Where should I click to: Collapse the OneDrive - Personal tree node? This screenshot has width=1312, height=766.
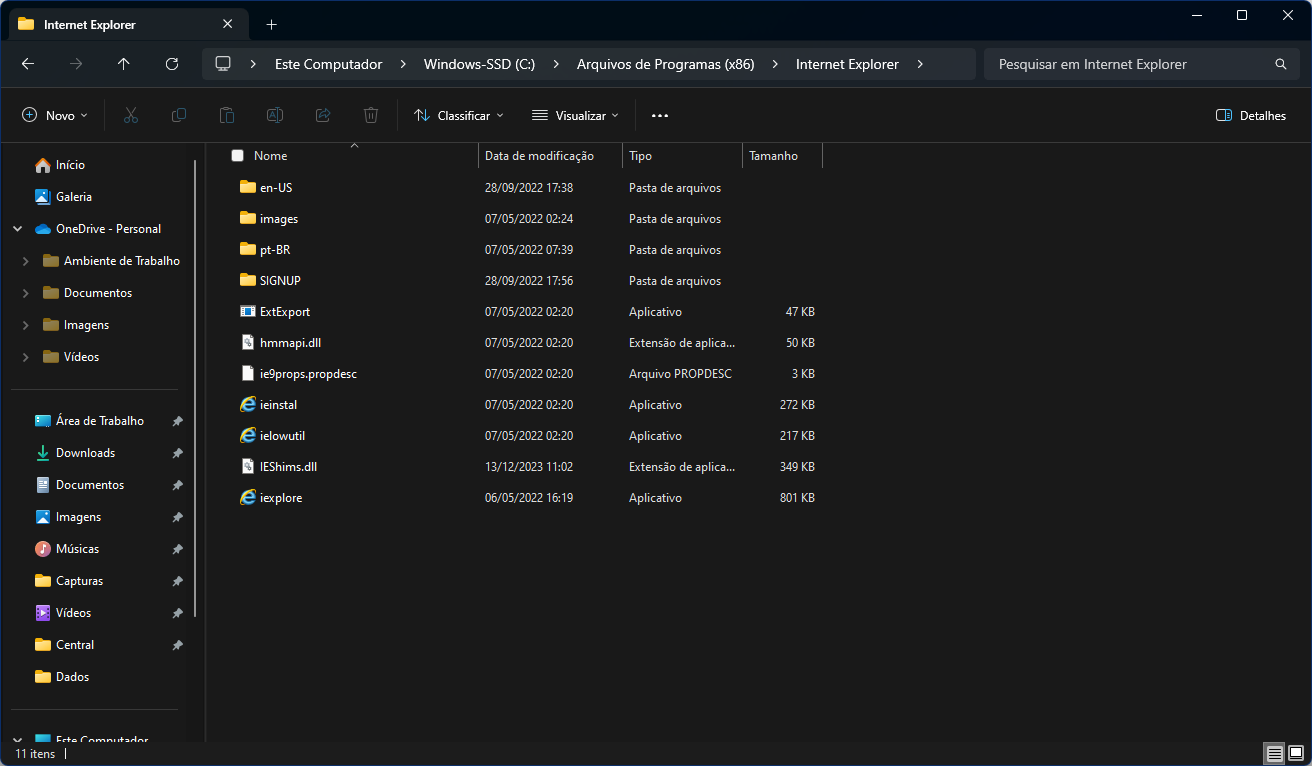pyautogui.click(x=18, y=229)
